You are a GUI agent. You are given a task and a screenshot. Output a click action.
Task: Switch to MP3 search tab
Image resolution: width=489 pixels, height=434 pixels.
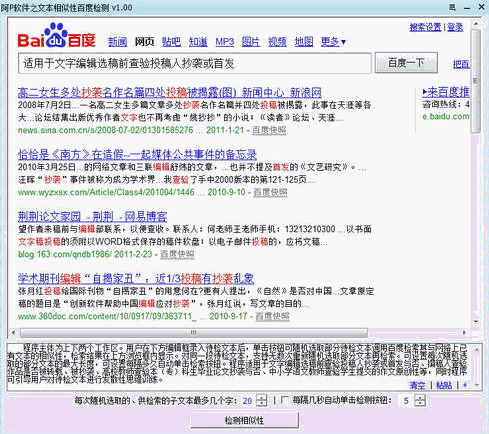(225, 42)
